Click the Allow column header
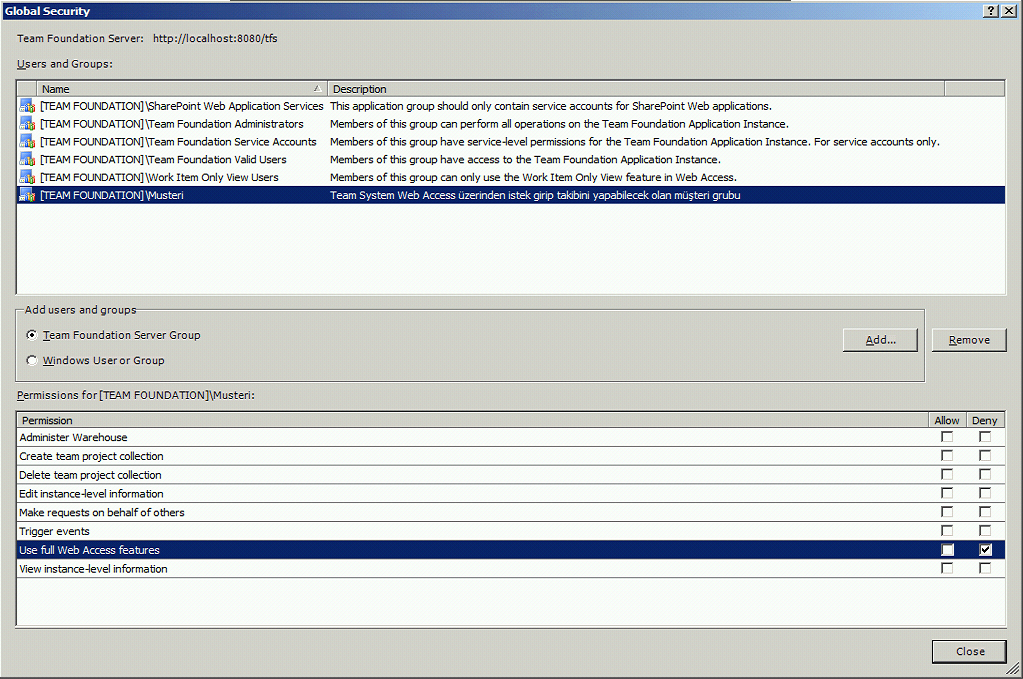Viewport: 1023px width, 679px height. click(947, 421)
